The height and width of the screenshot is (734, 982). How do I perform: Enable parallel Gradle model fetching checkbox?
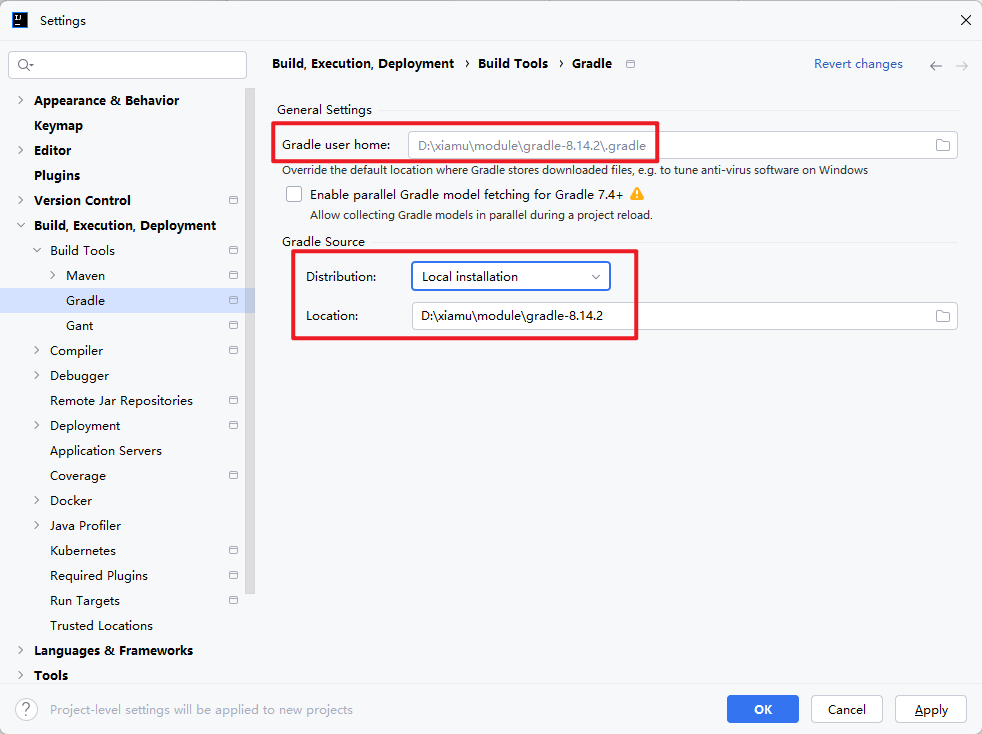pos(294,194)
